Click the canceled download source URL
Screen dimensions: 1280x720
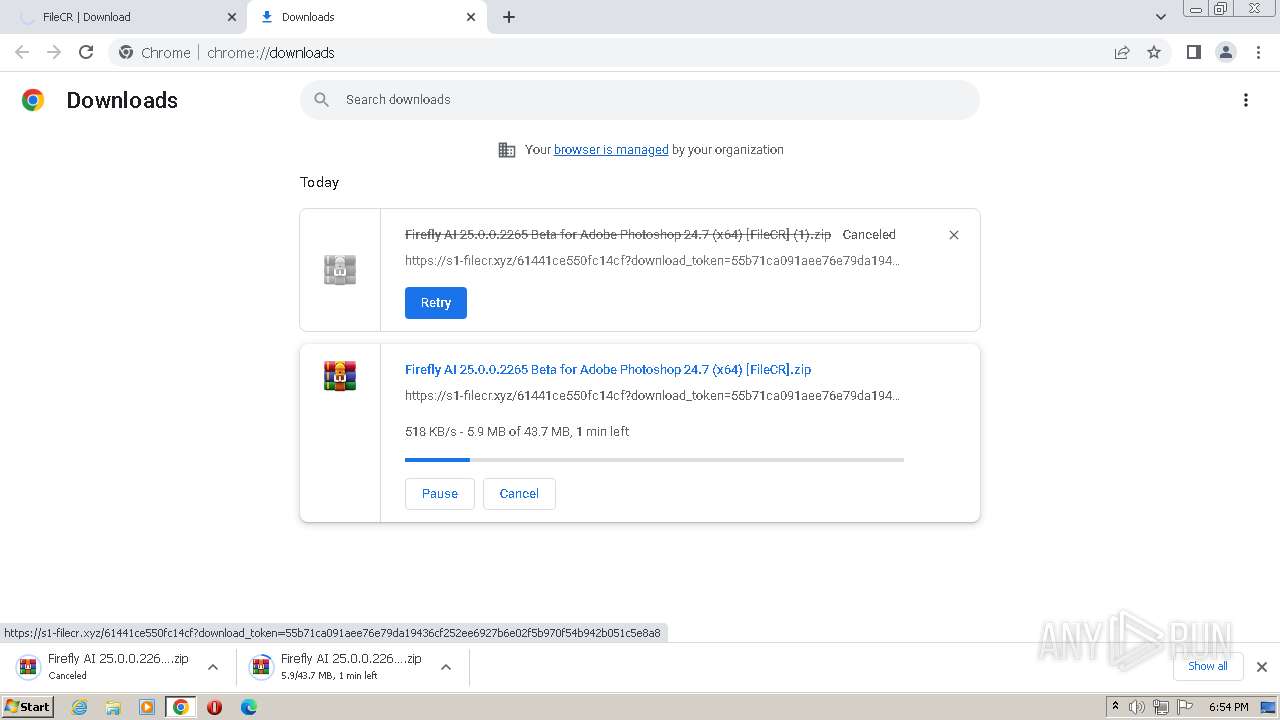pos(652,261)
